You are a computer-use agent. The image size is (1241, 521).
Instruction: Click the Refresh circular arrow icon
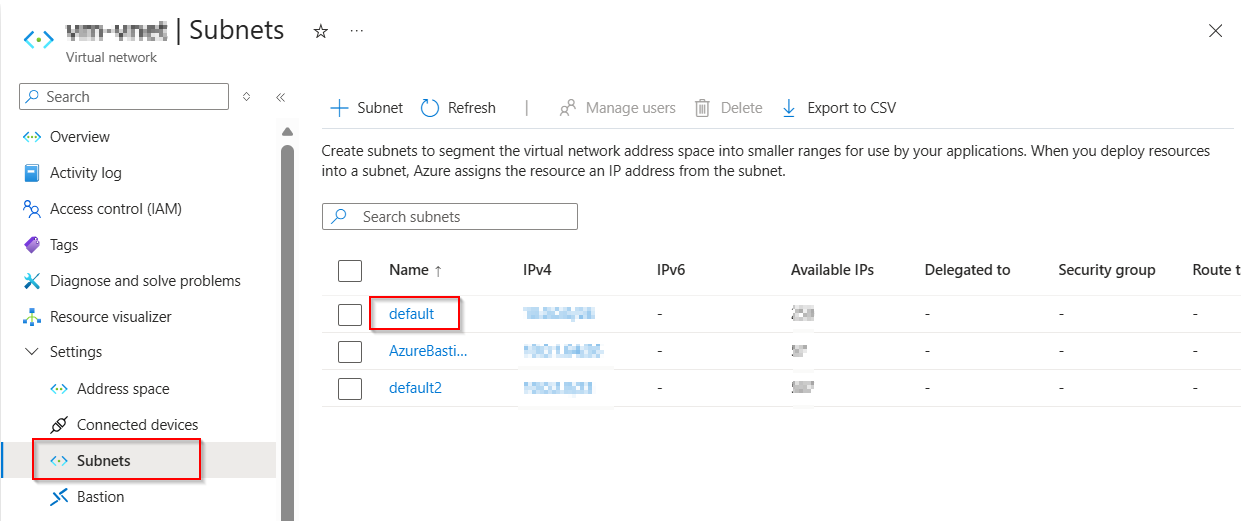[430, 108]
